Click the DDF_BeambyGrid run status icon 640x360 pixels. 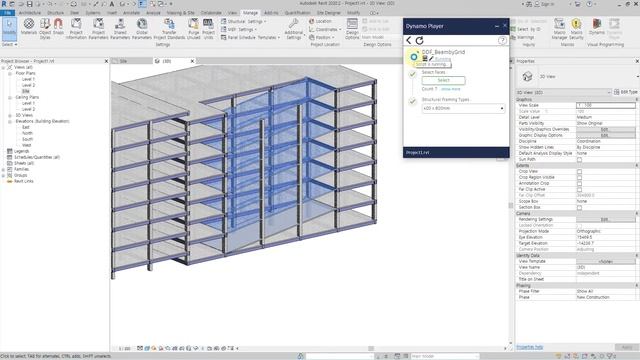pyautogui.click(x=414, y=57)
